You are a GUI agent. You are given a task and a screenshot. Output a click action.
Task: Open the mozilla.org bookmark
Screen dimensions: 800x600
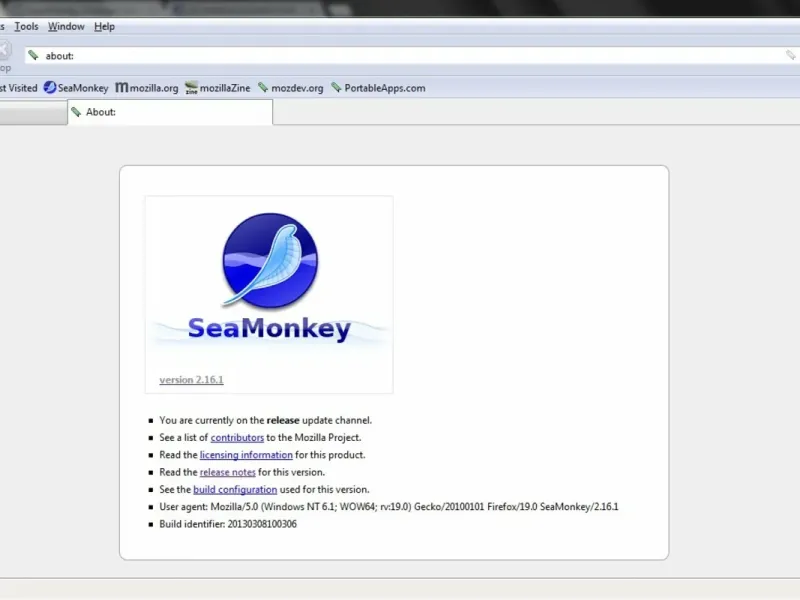[147, 88]
